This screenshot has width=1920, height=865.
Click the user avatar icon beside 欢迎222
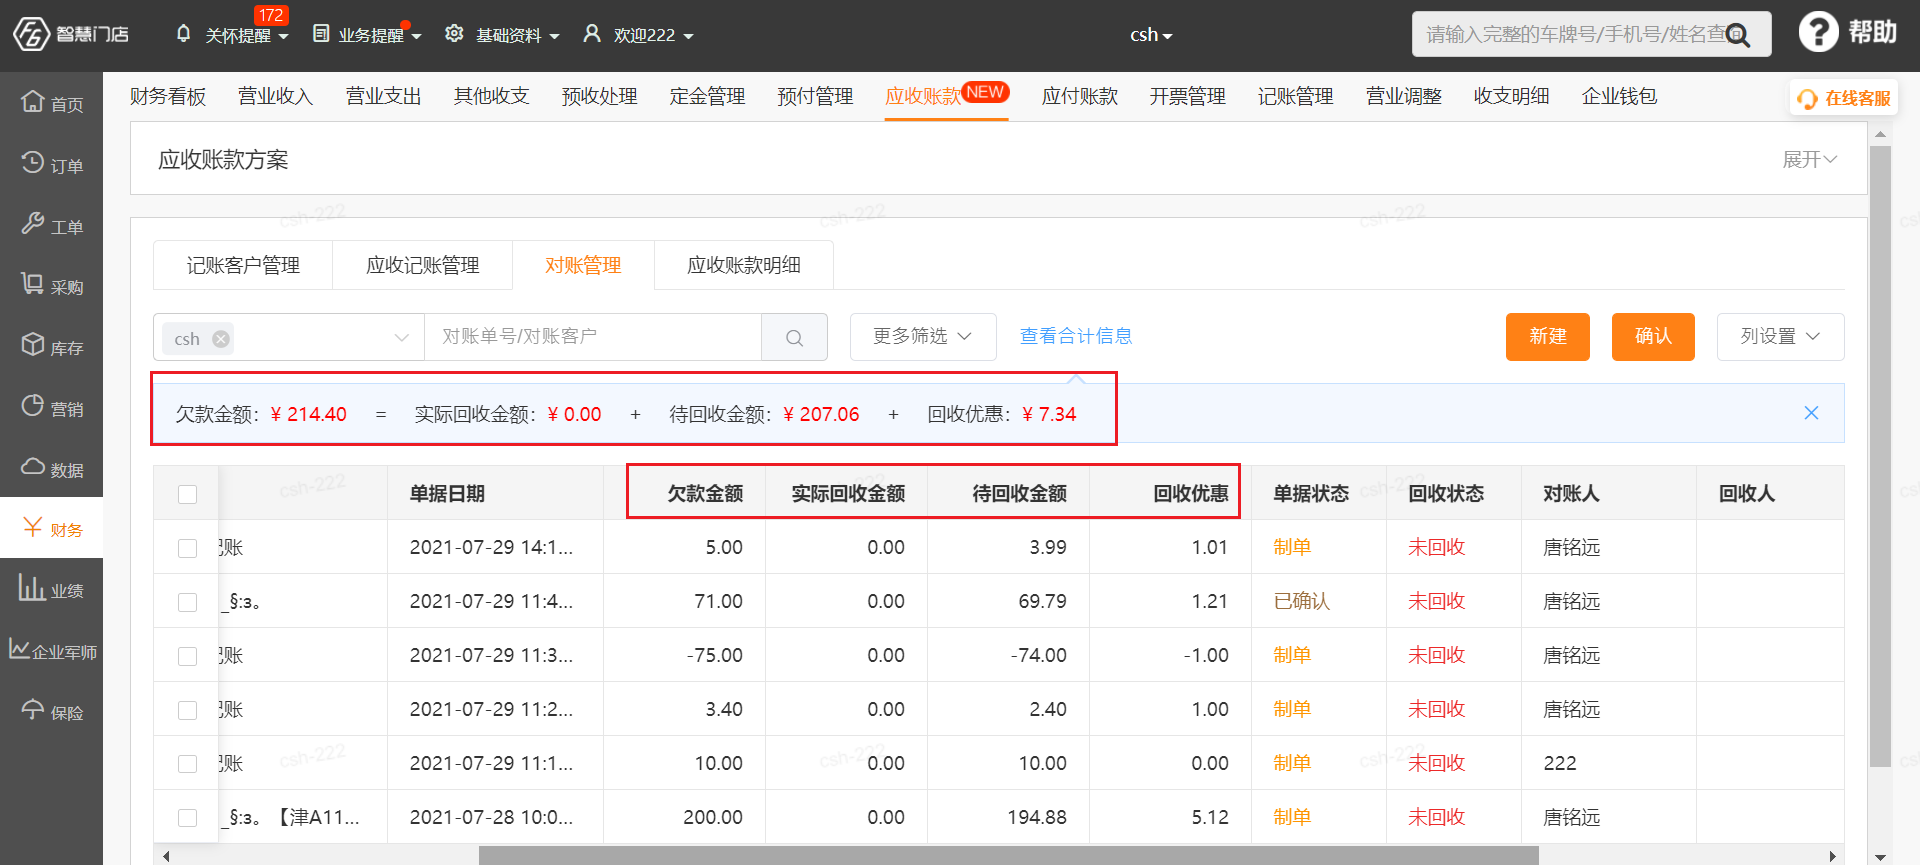coord(592,34)
